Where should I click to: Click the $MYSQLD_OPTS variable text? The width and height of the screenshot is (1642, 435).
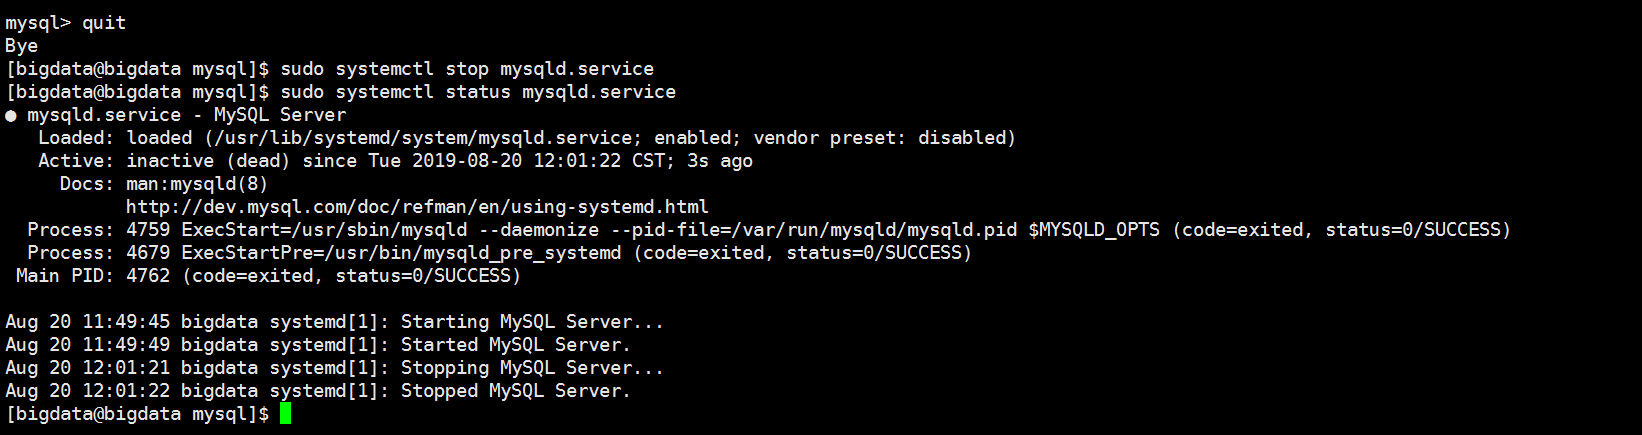[x=1094, y=230]
